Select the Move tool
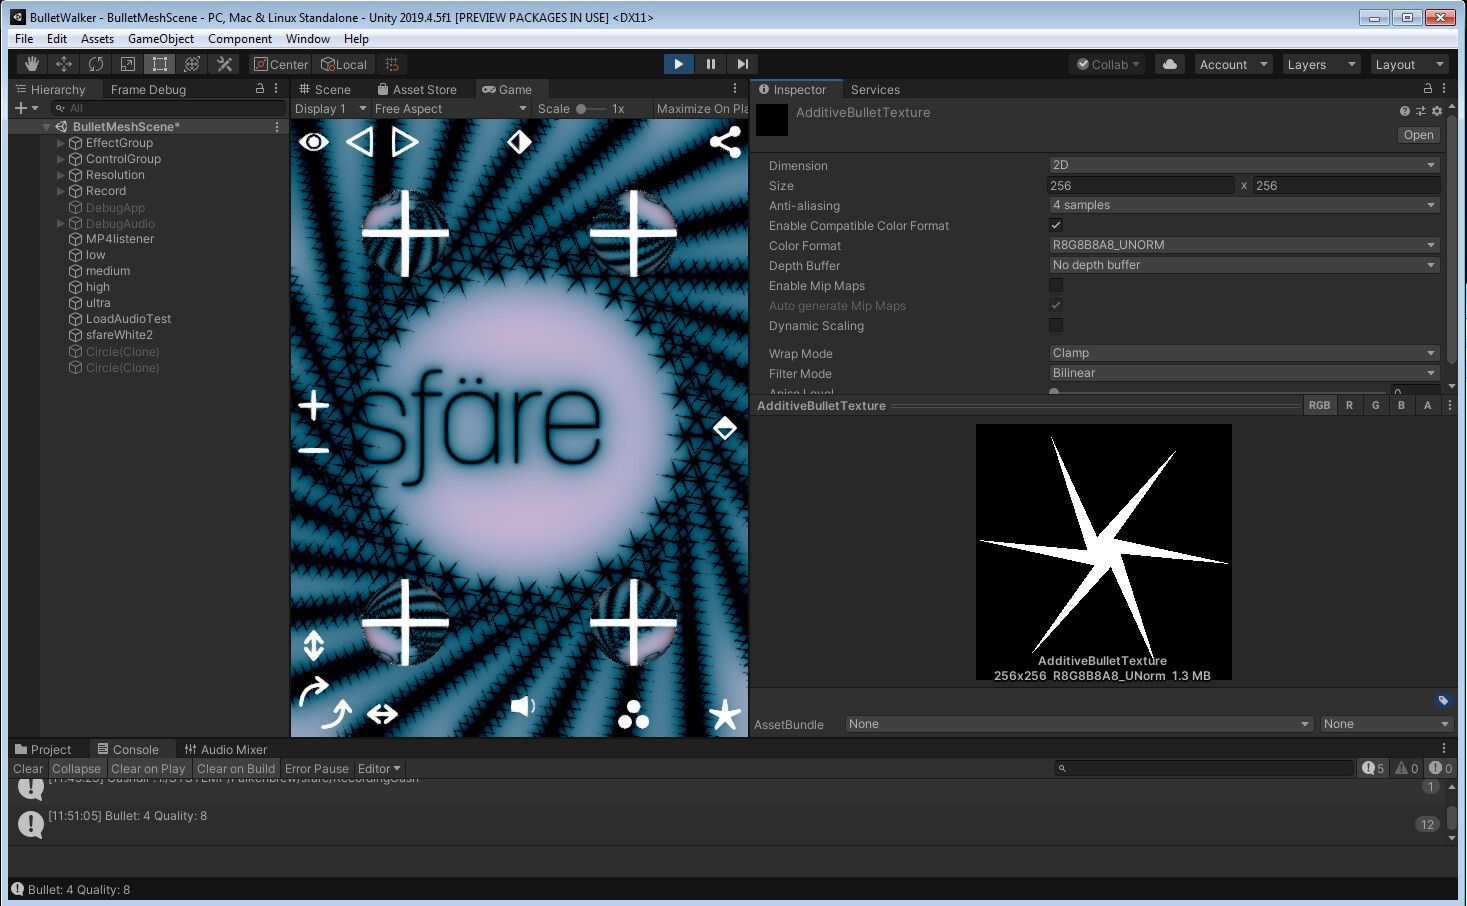1467x906 pixels. 64,64
